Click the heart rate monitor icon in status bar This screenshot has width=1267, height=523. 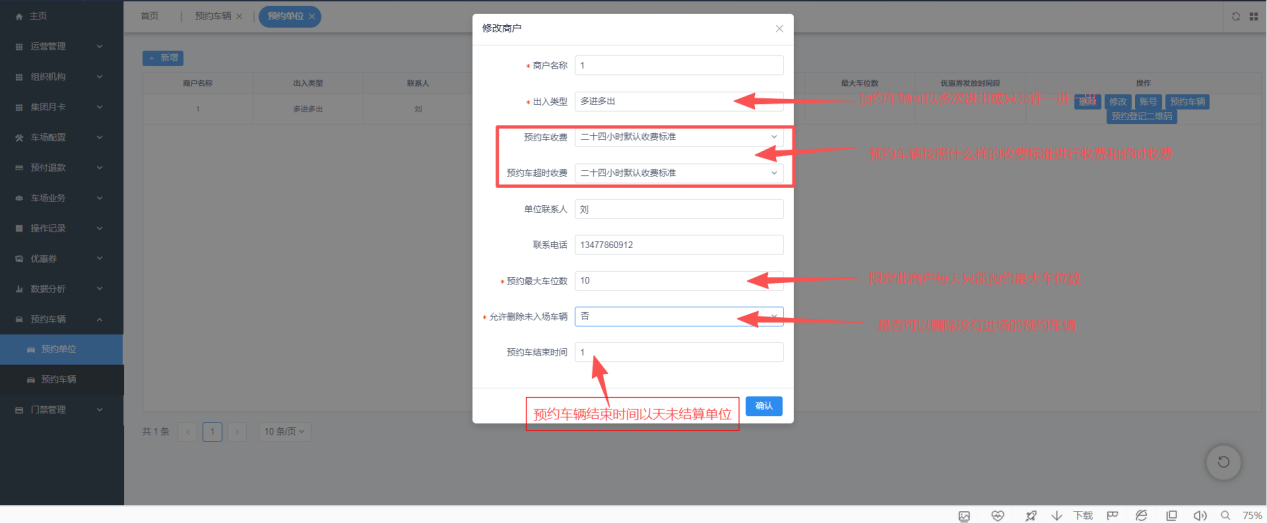pos(997,515)
